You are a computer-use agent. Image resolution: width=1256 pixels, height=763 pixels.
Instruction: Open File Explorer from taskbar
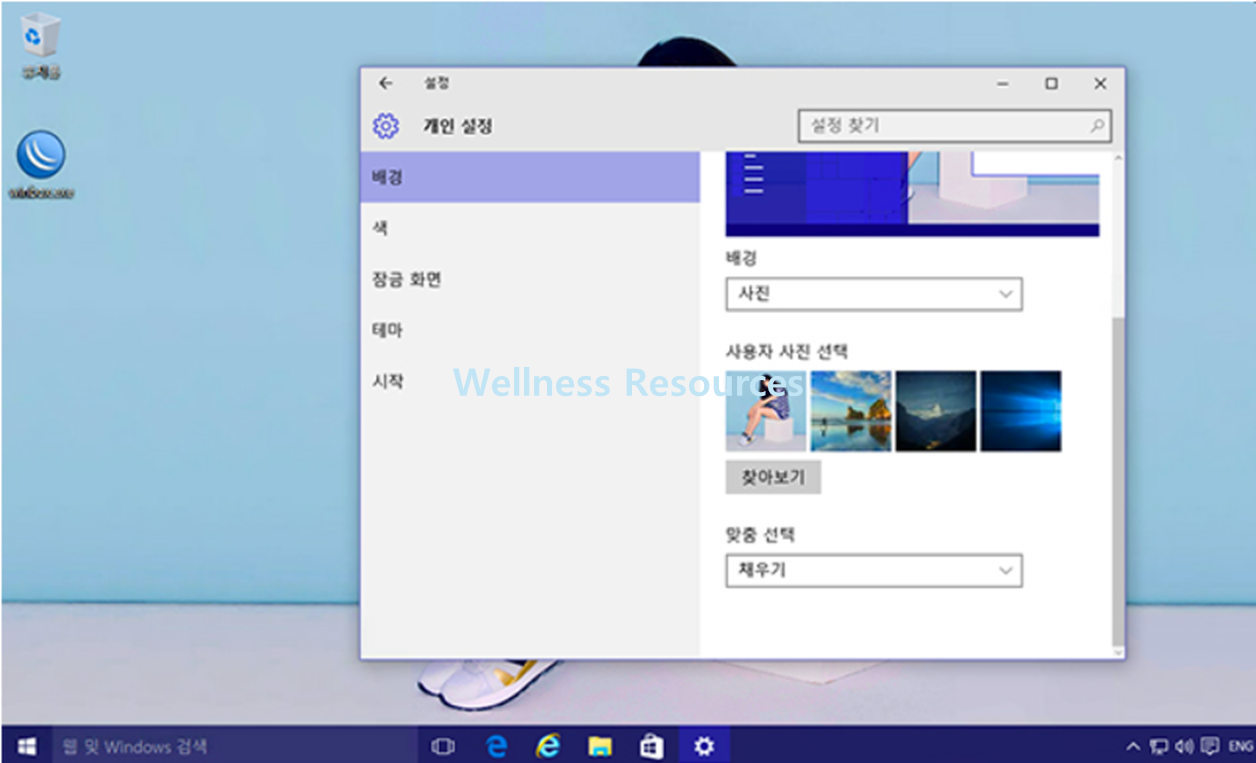[600, 746]
